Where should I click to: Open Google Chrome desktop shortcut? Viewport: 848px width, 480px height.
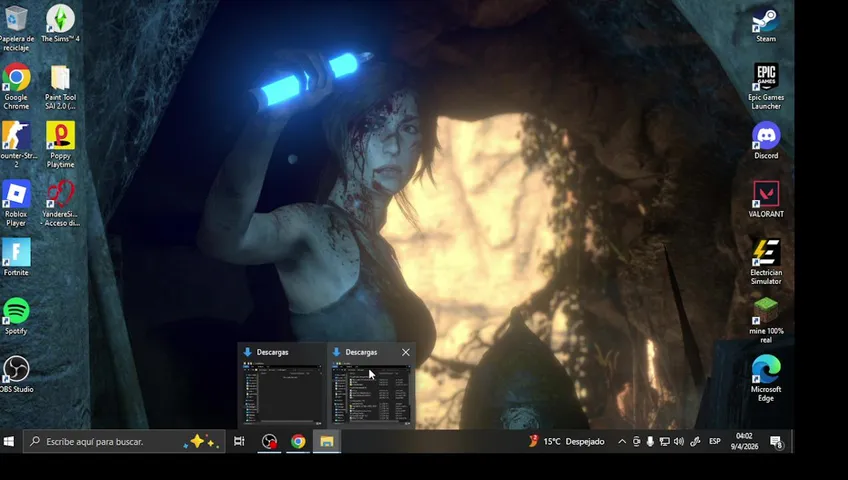click(16, 86)
